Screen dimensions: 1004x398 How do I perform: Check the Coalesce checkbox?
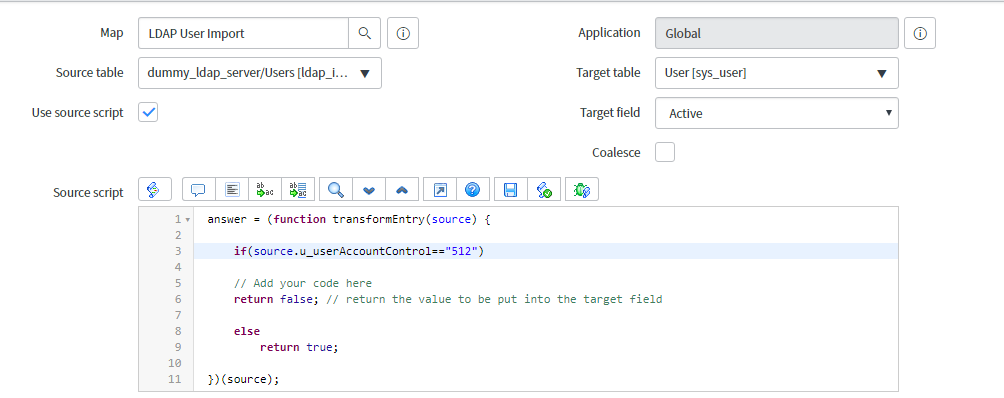[x=665, y=152]
